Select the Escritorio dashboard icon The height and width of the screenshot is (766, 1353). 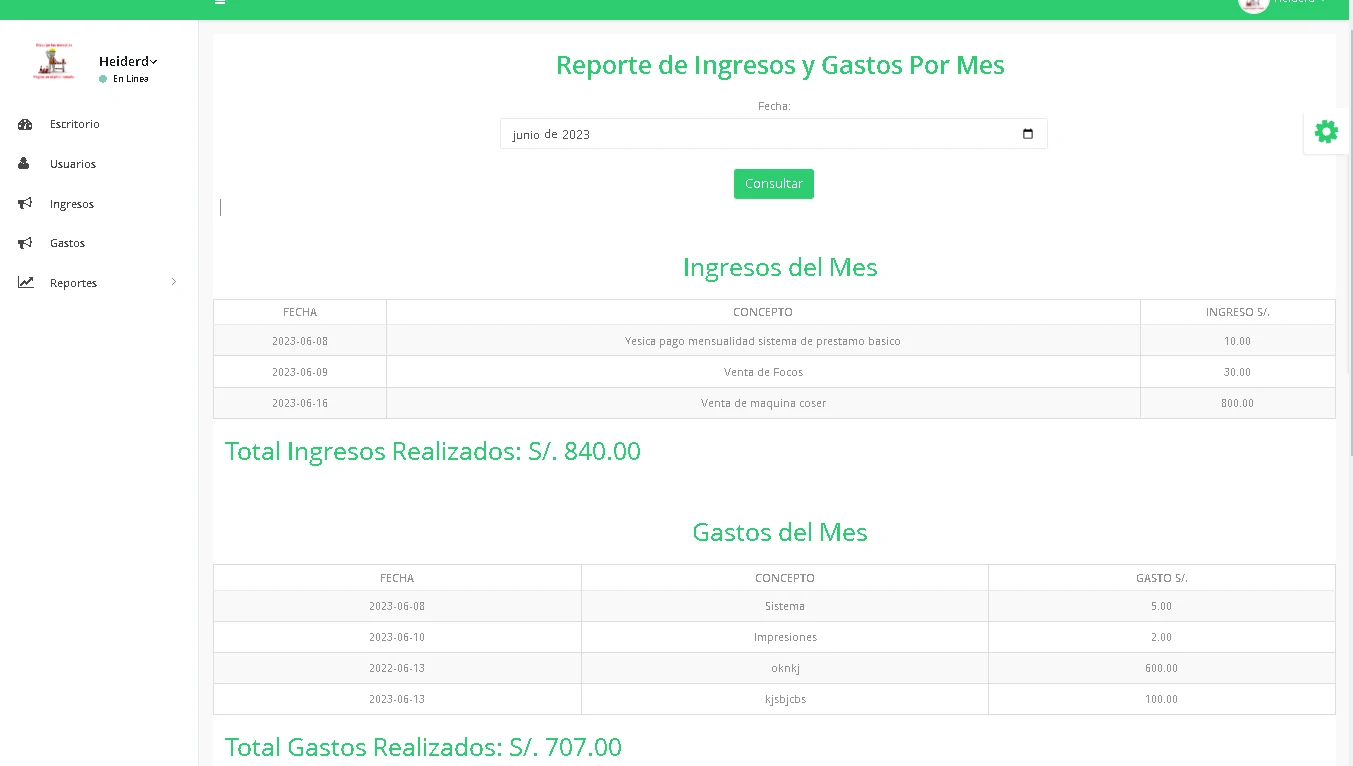pyautogui.click(x=25, y=124)
